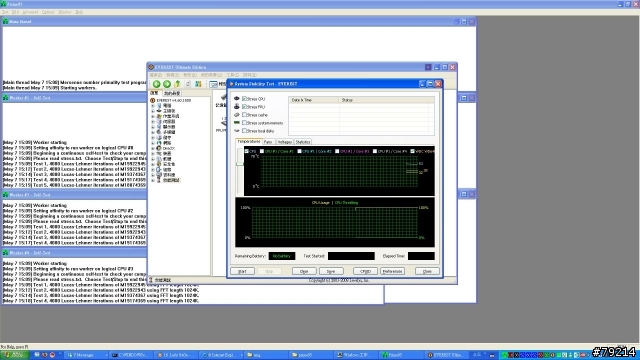Enable the CPU #1 / Core #2 graph checkbox
The height and width of the screenshot is (360, 640).
click(x=300, y=151)
